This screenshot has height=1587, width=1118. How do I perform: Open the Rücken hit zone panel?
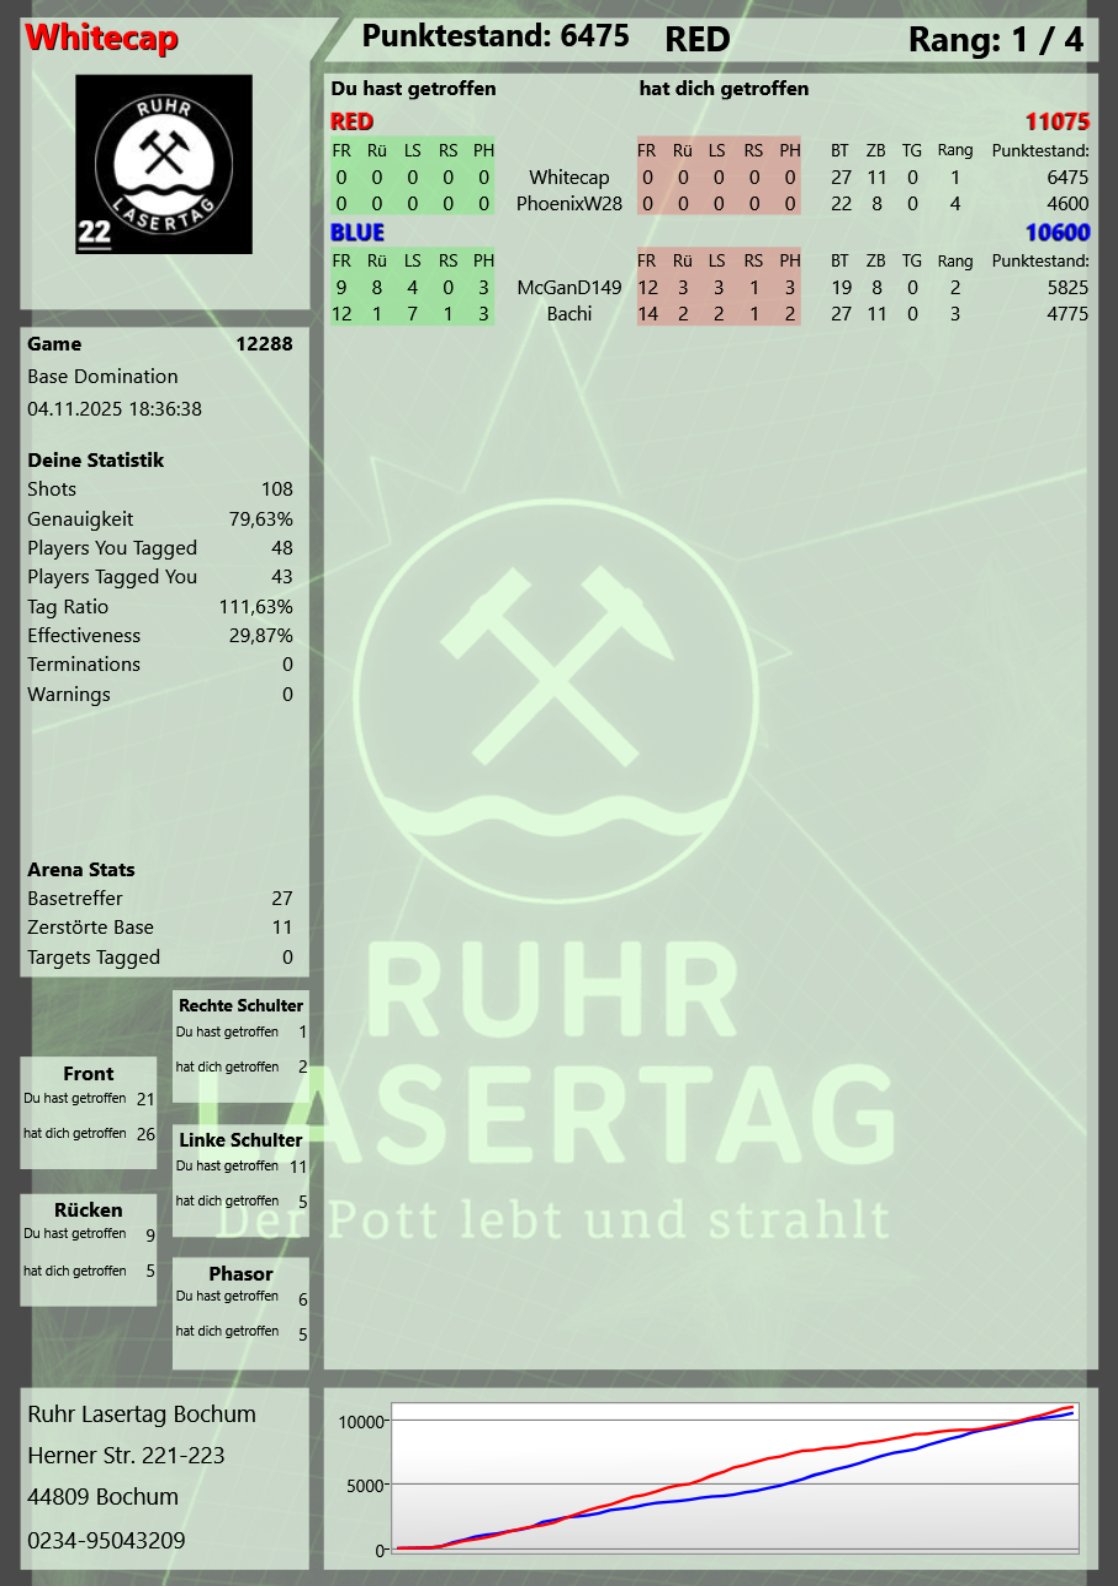point(88,1247)
